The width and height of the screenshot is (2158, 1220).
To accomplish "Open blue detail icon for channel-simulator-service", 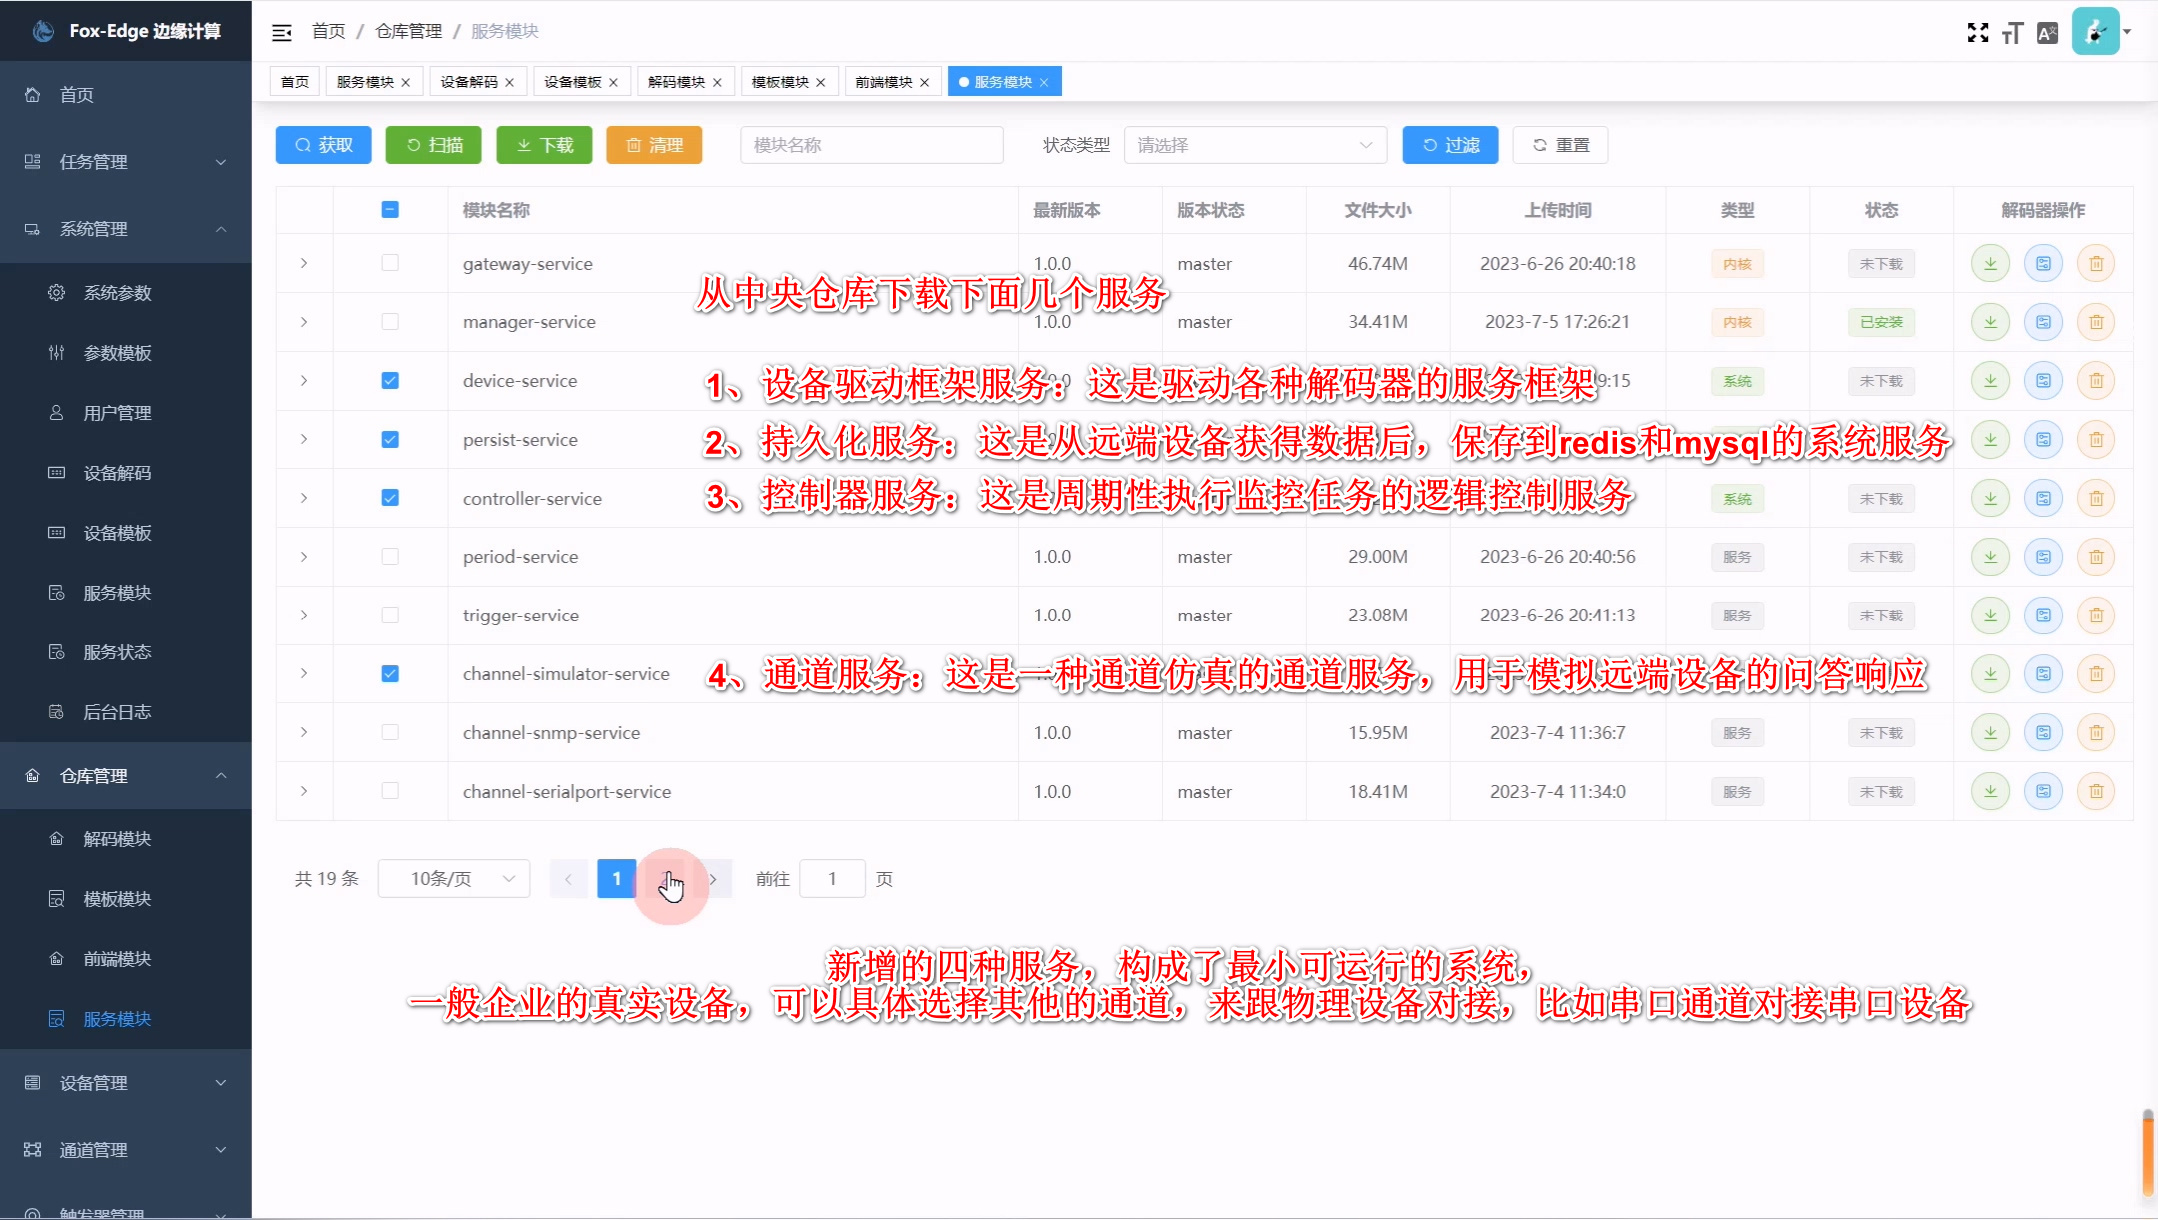I will click(x=2043, y=674).
